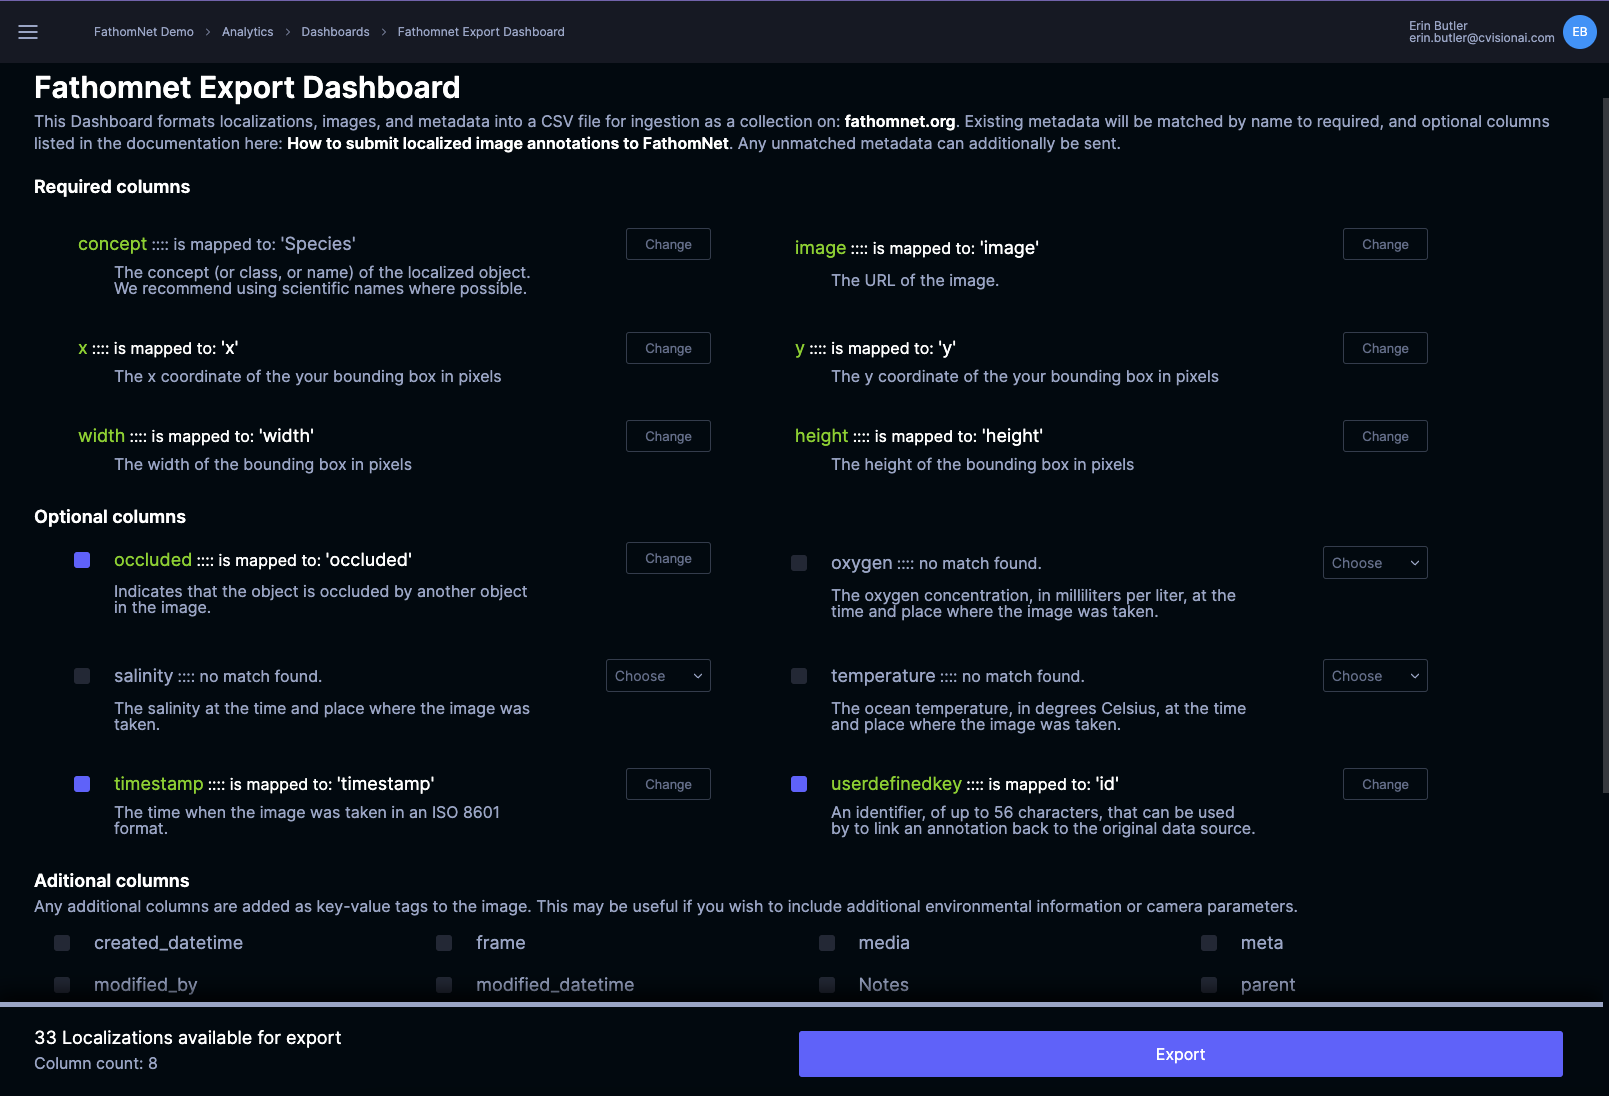
Task: Open the EB user avatar menu
Action: 1579,32
